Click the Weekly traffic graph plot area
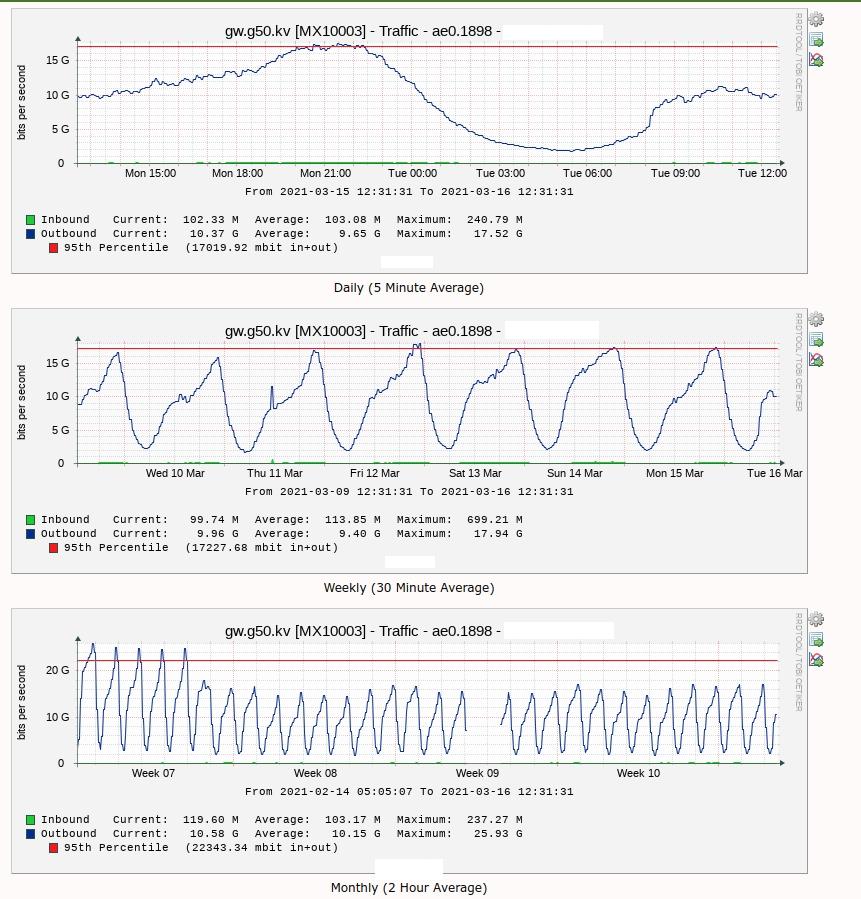Image resolution: width=861 pixels, height=899 pixels. click(x=428, y=402)
